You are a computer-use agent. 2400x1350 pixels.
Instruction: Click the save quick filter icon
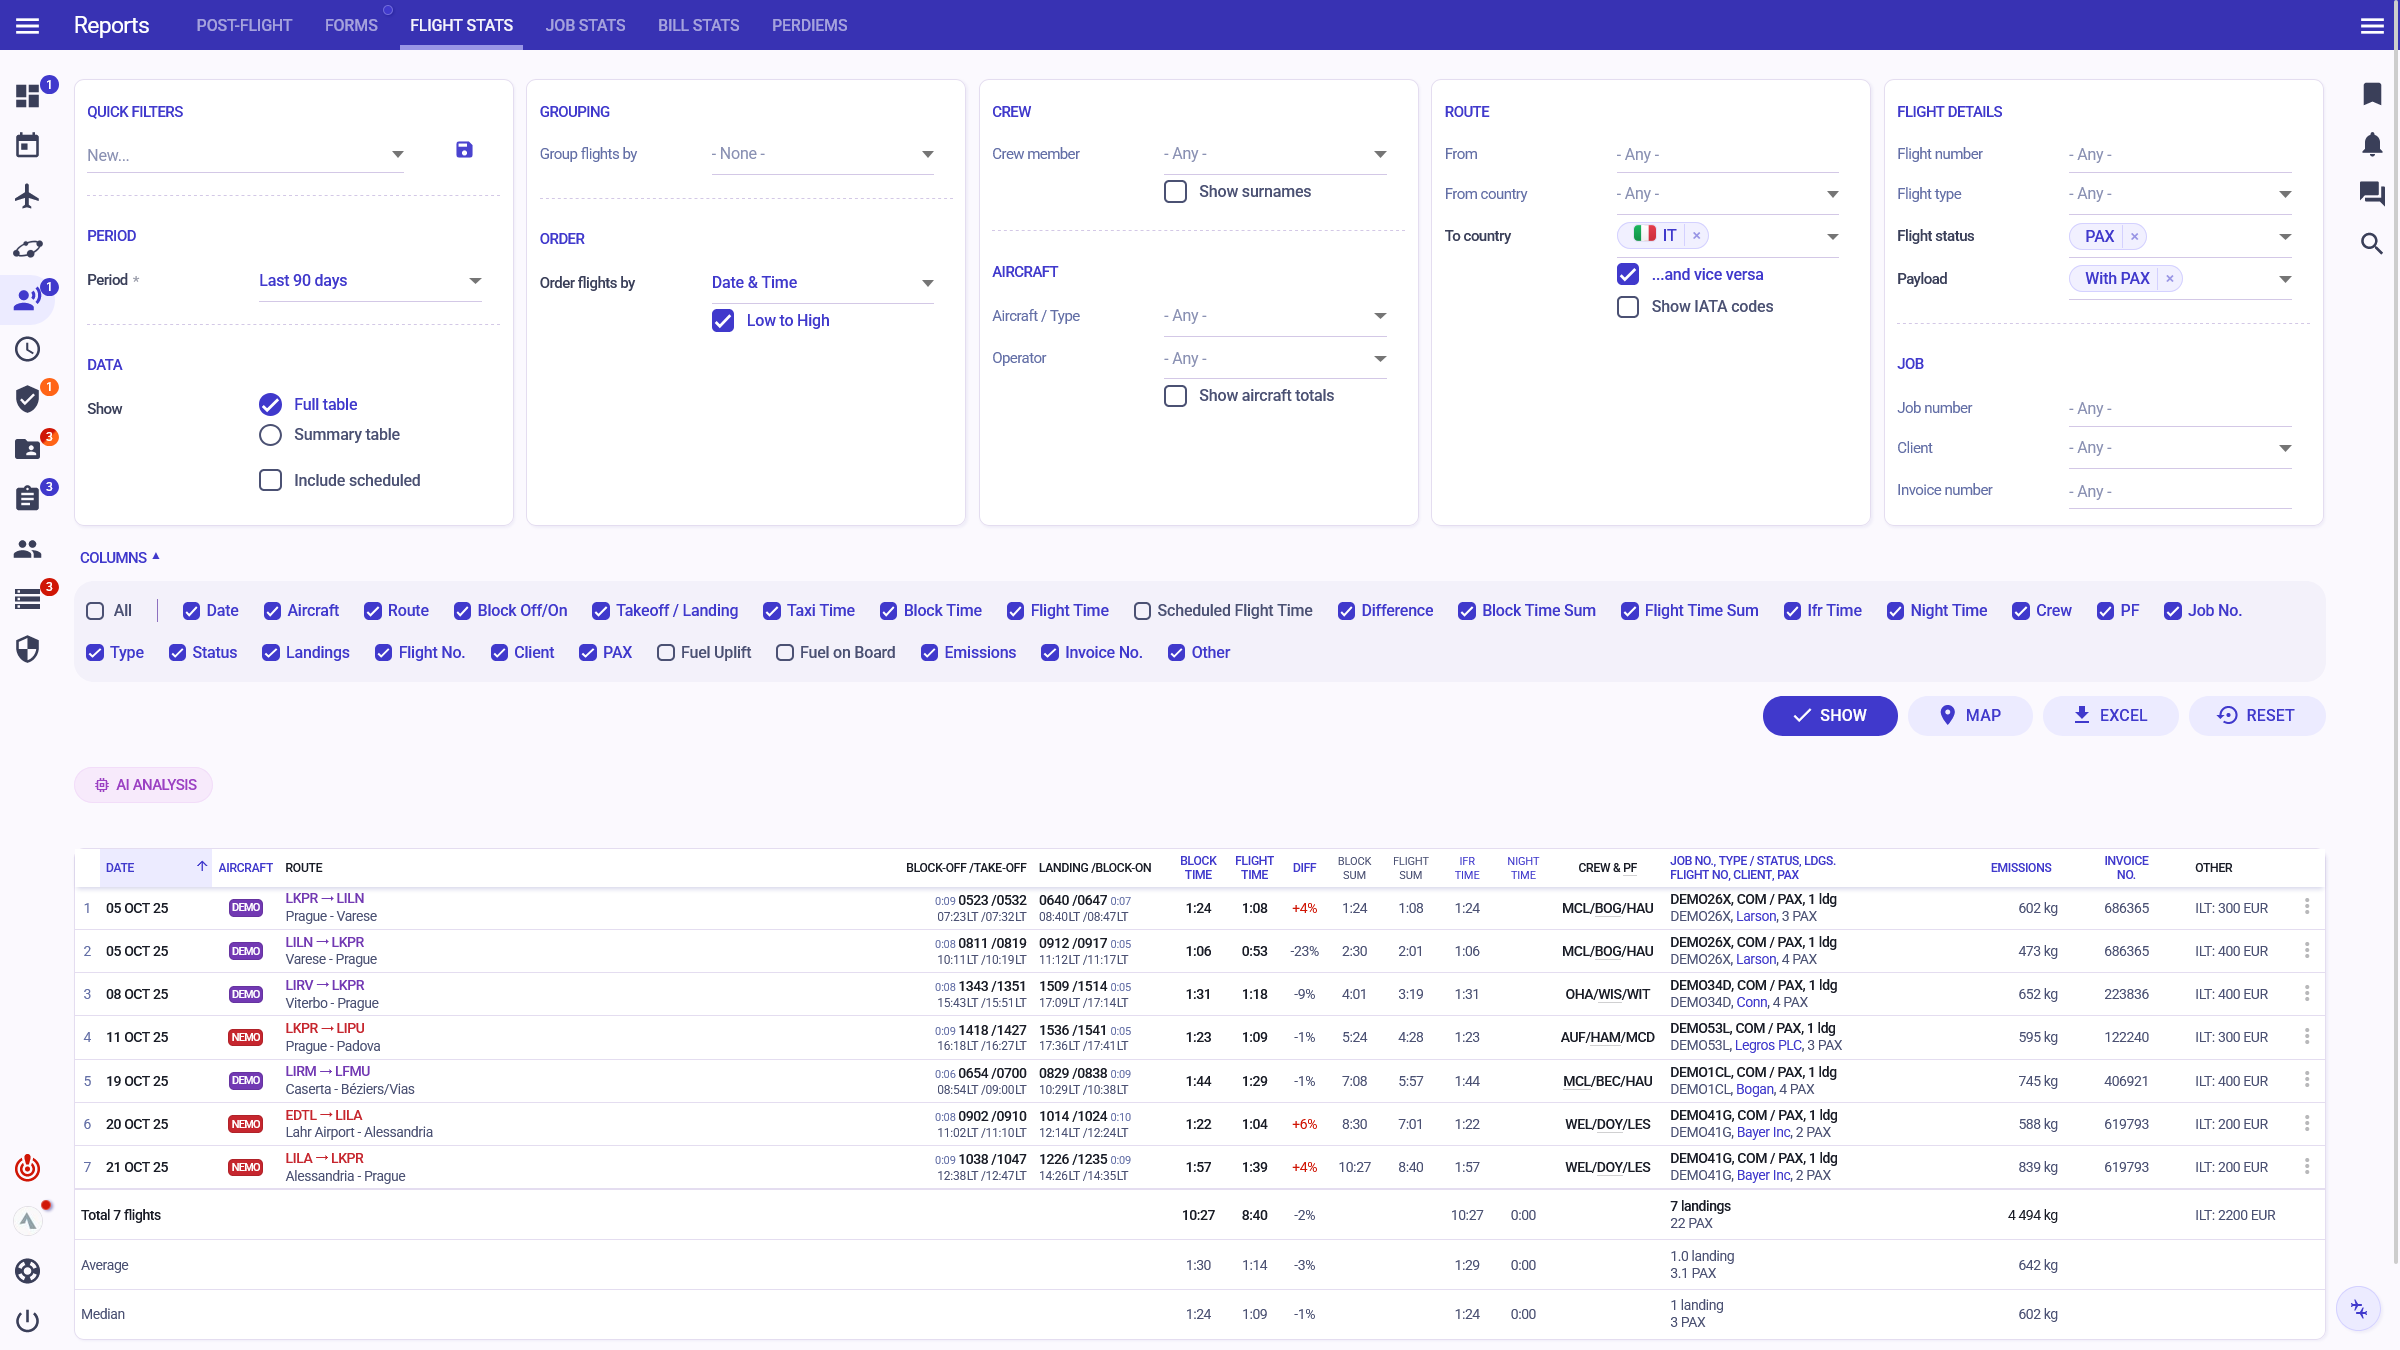point(464,150)
